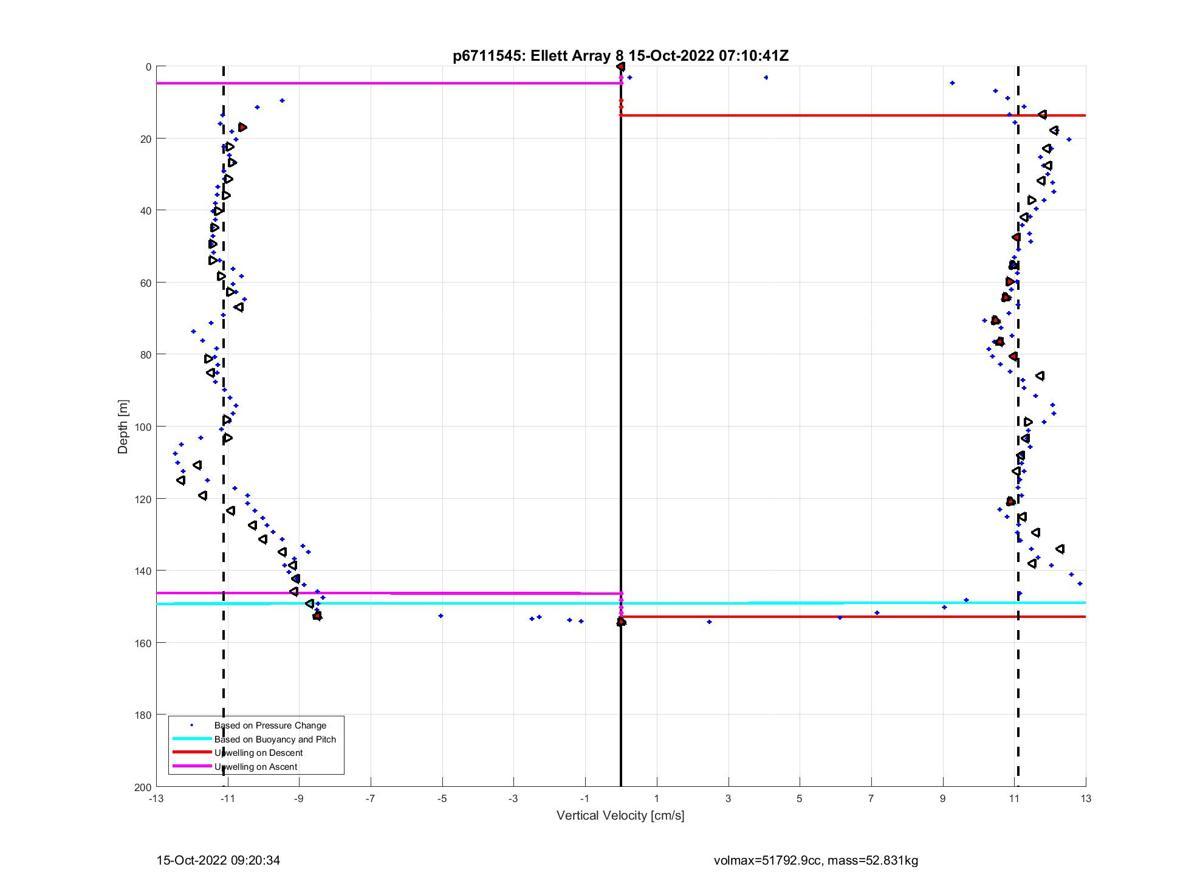Click the red triangle marker at plot top center
The image size is (1200, 885).
point(621,67)
